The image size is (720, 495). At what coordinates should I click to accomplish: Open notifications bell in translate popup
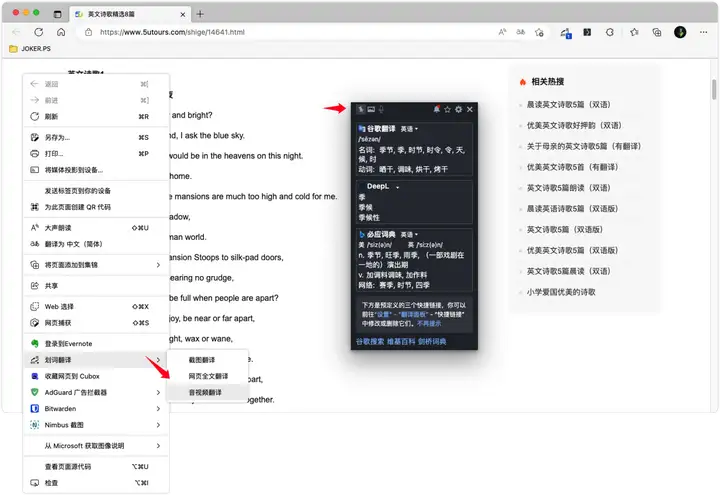click(x=436, y=109)
